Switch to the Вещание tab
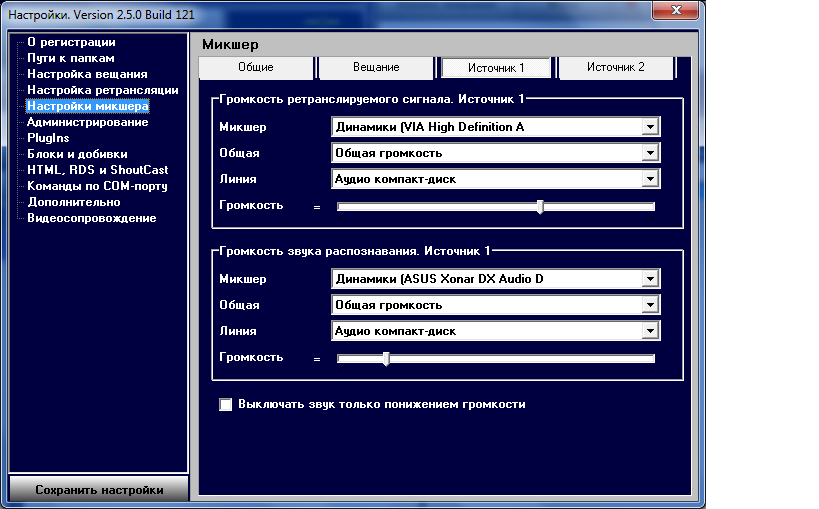The height and width of the screenshot is (509, 819). (x=376, y=67)
